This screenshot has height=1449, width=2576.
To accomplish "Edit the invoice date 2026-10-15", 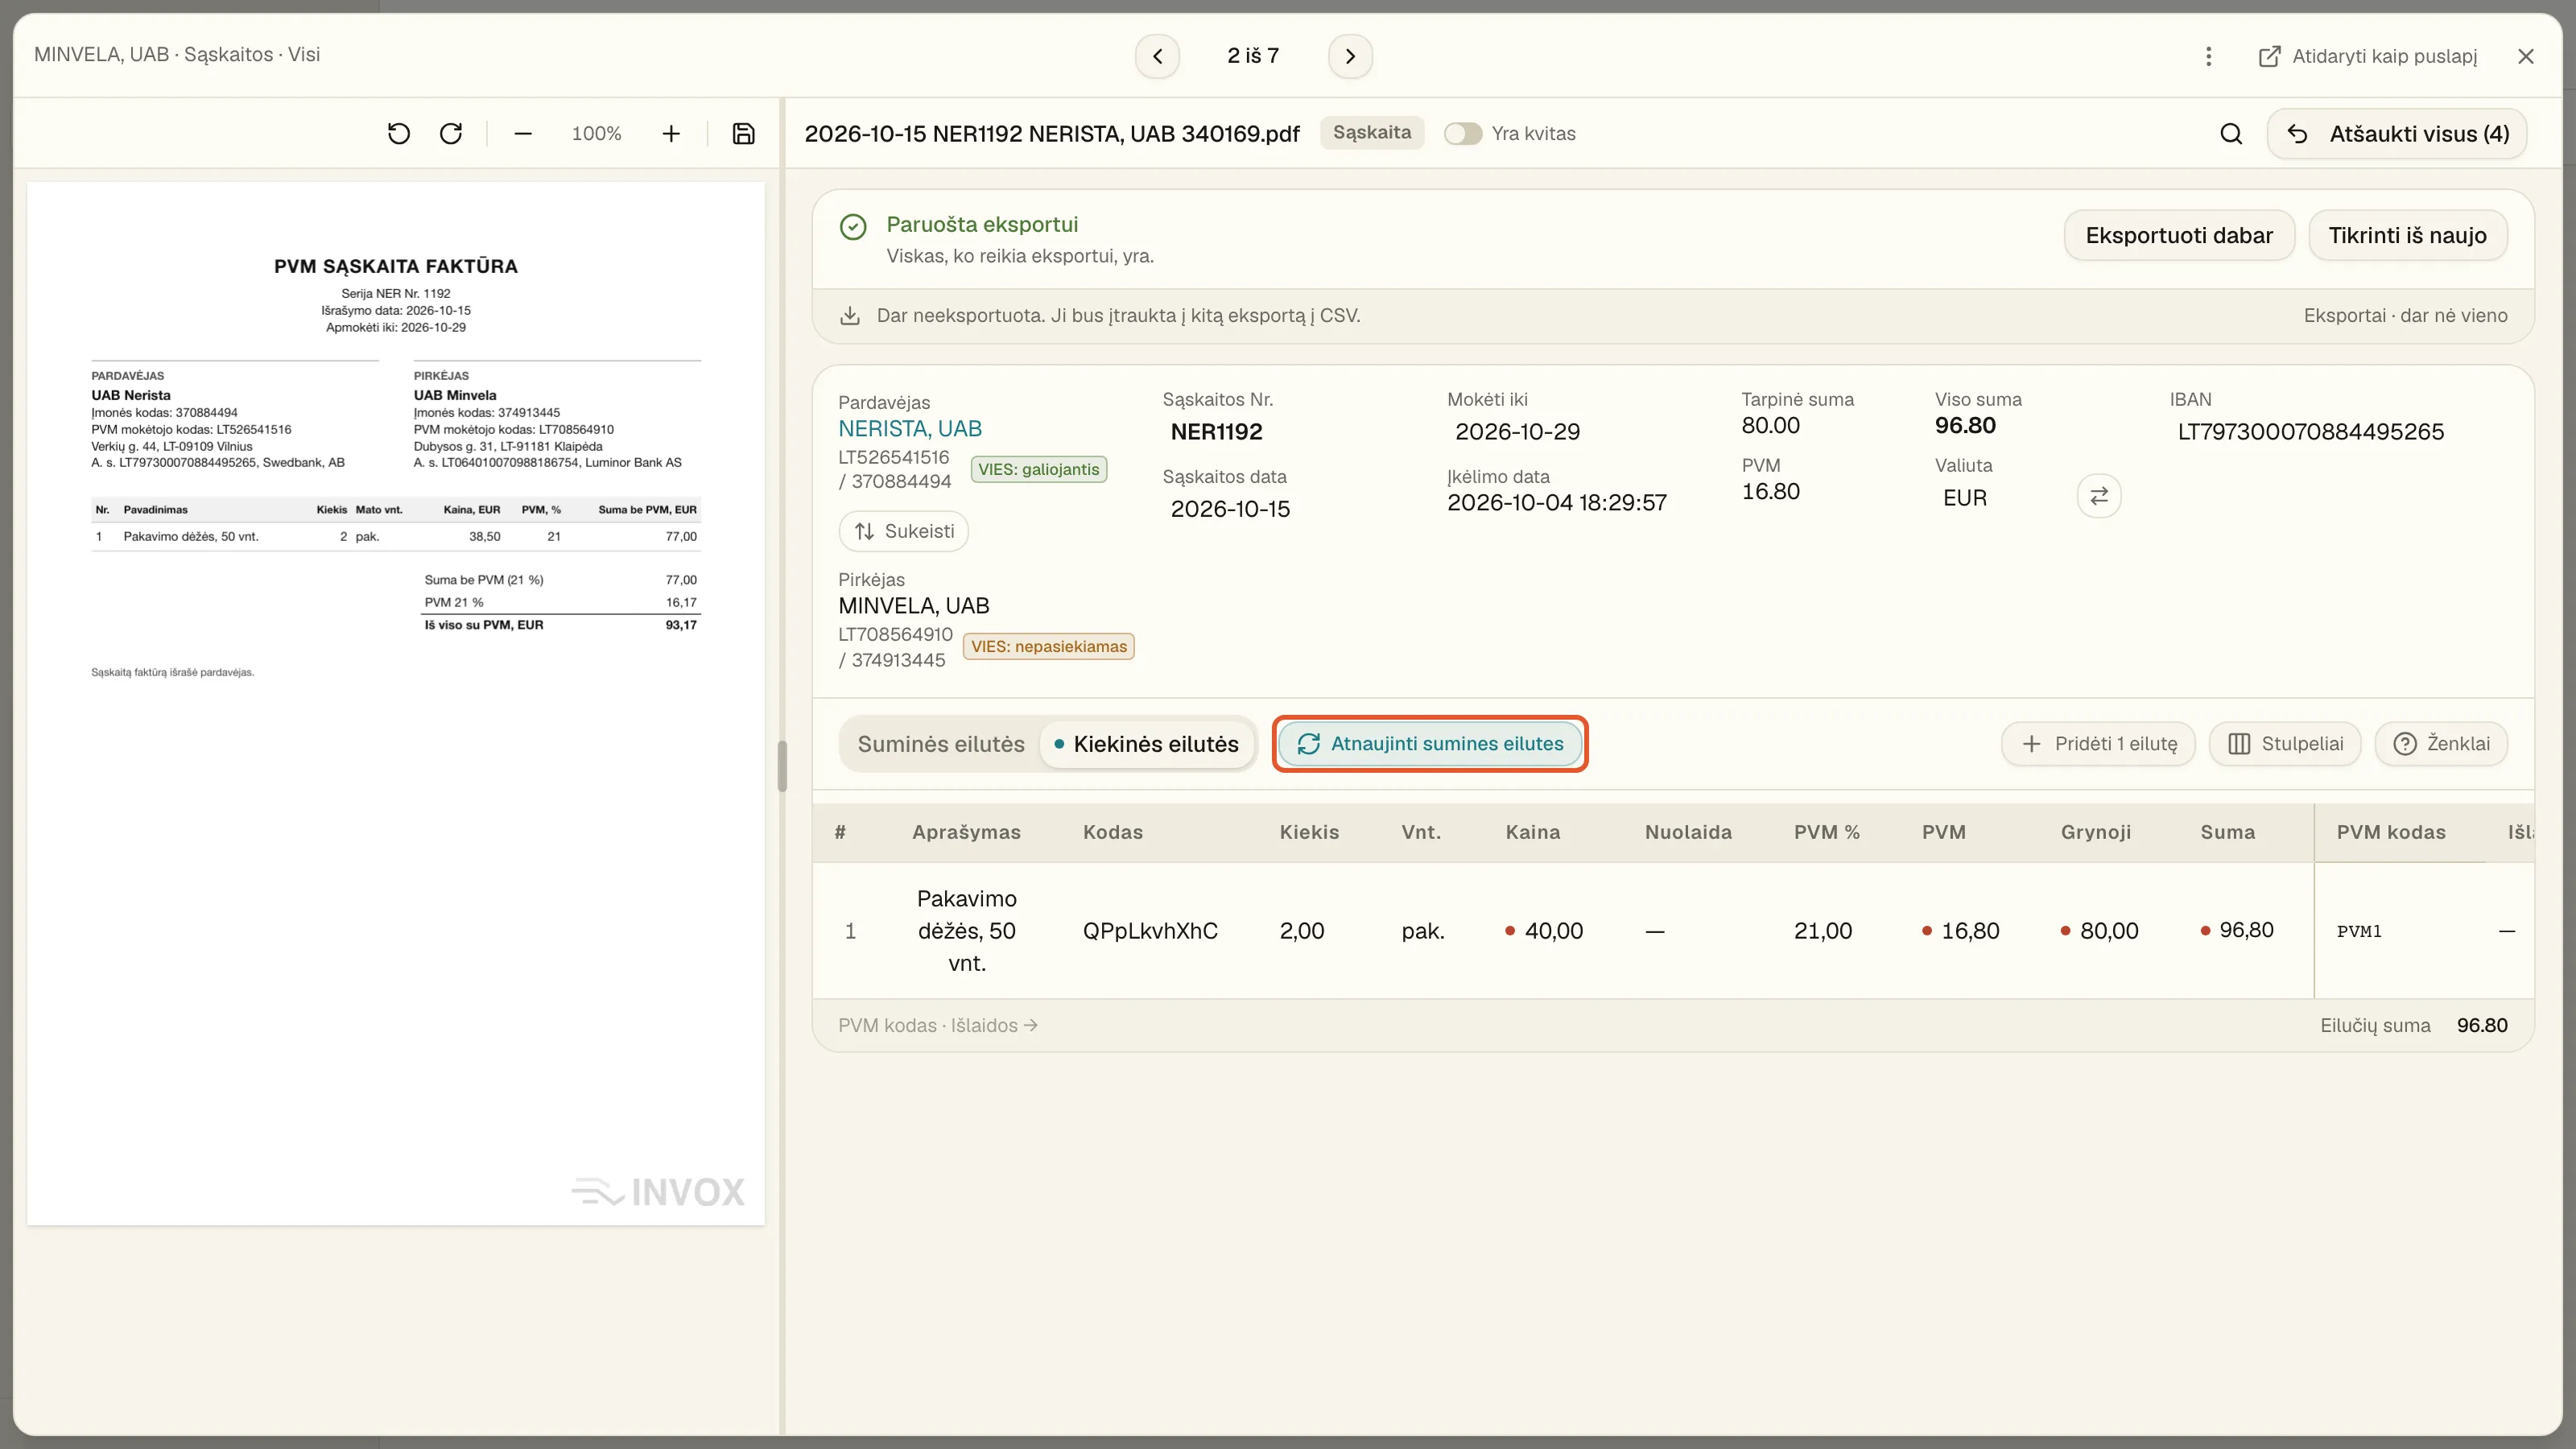I will tap(1230, 509).
